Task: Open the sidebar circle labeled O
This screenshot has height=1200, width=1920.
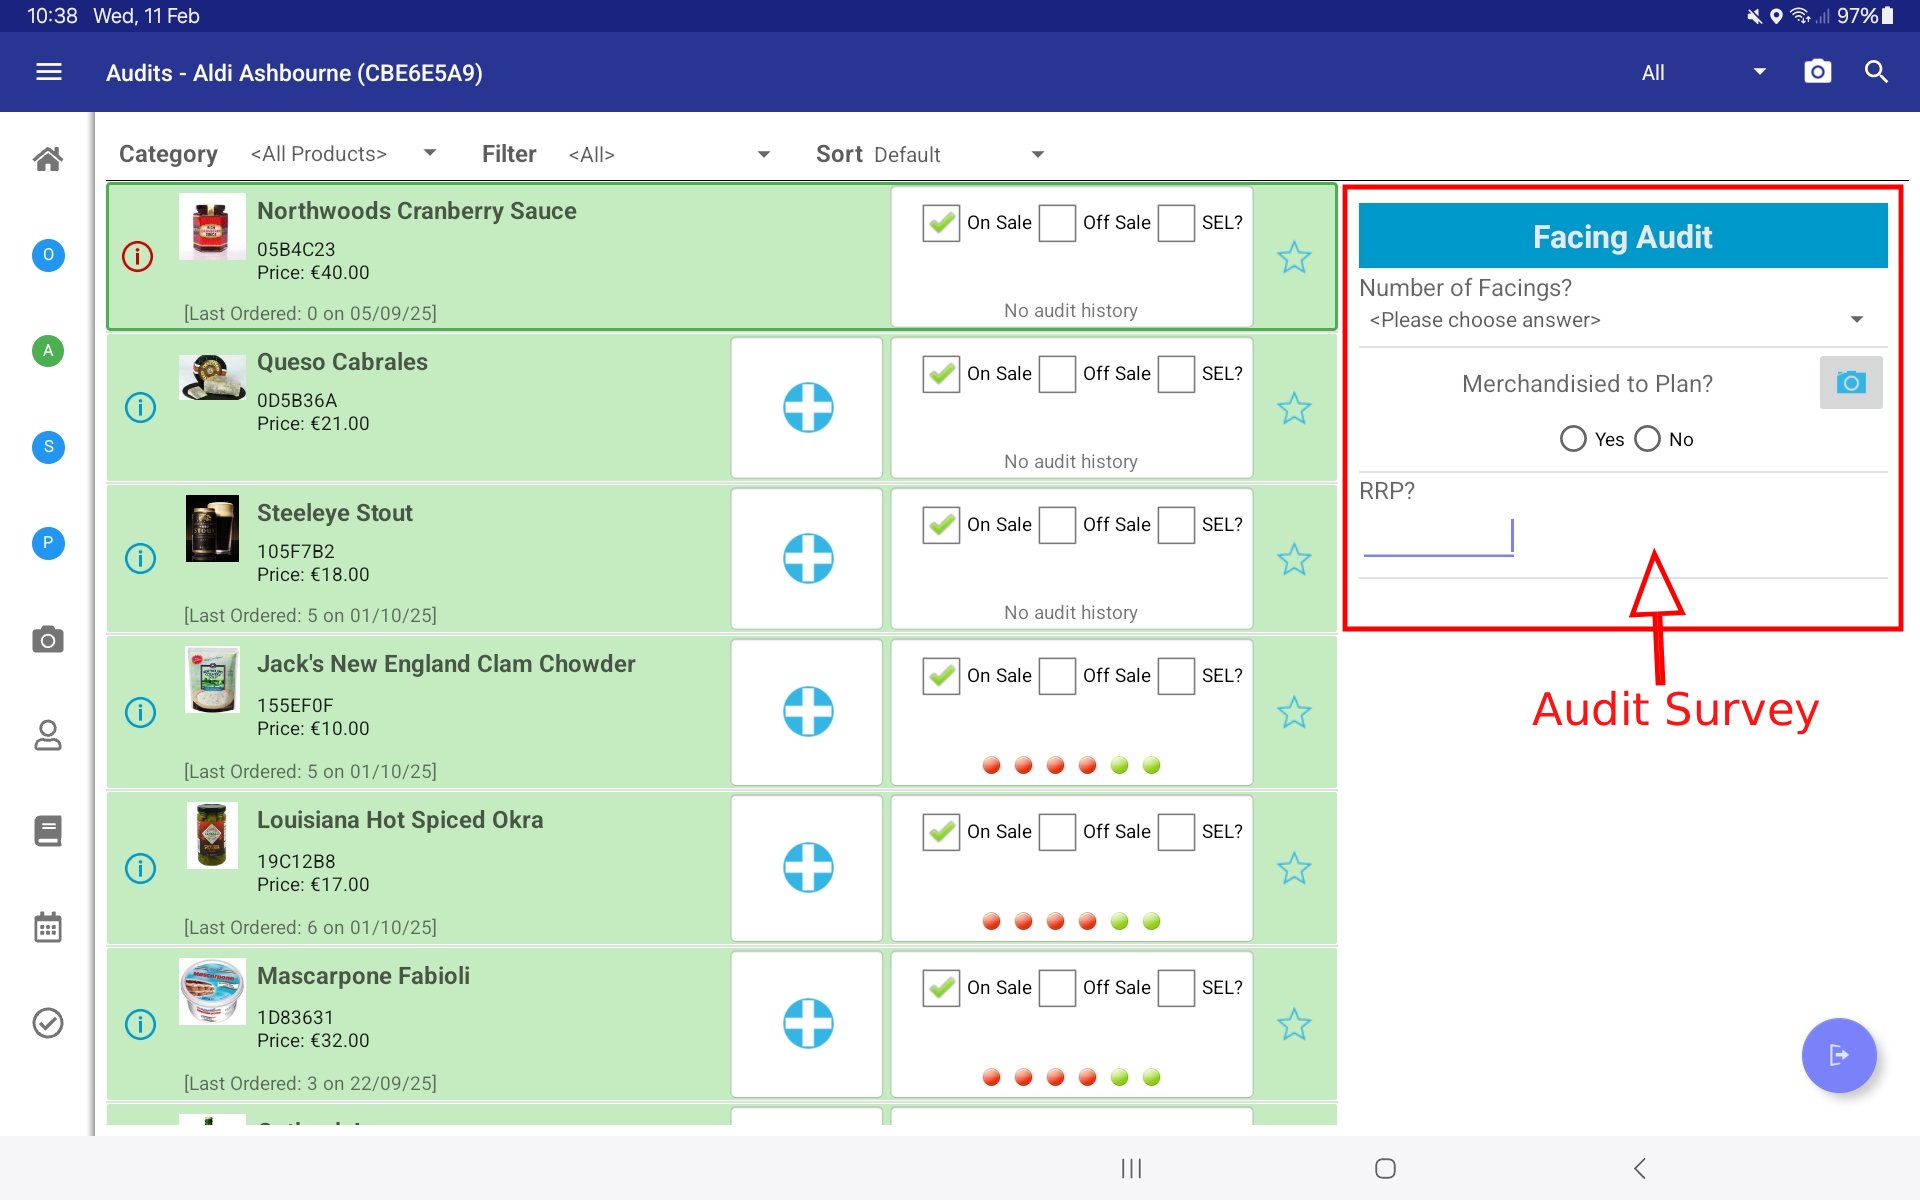Action: (48, 255)
